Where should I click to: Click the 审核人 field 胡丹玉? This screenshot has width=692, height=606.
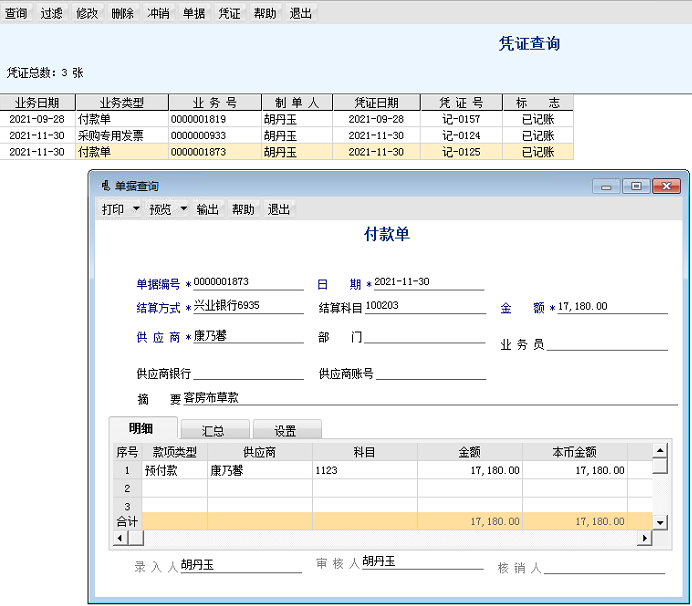422,562
